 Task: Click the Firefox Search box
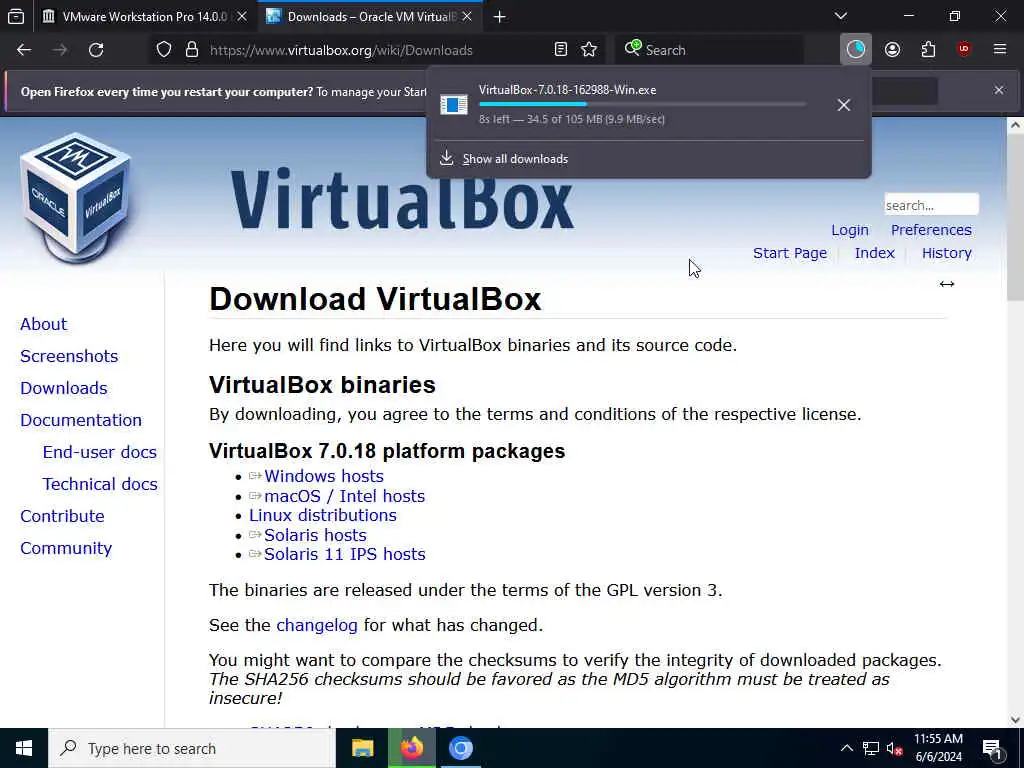709,50
